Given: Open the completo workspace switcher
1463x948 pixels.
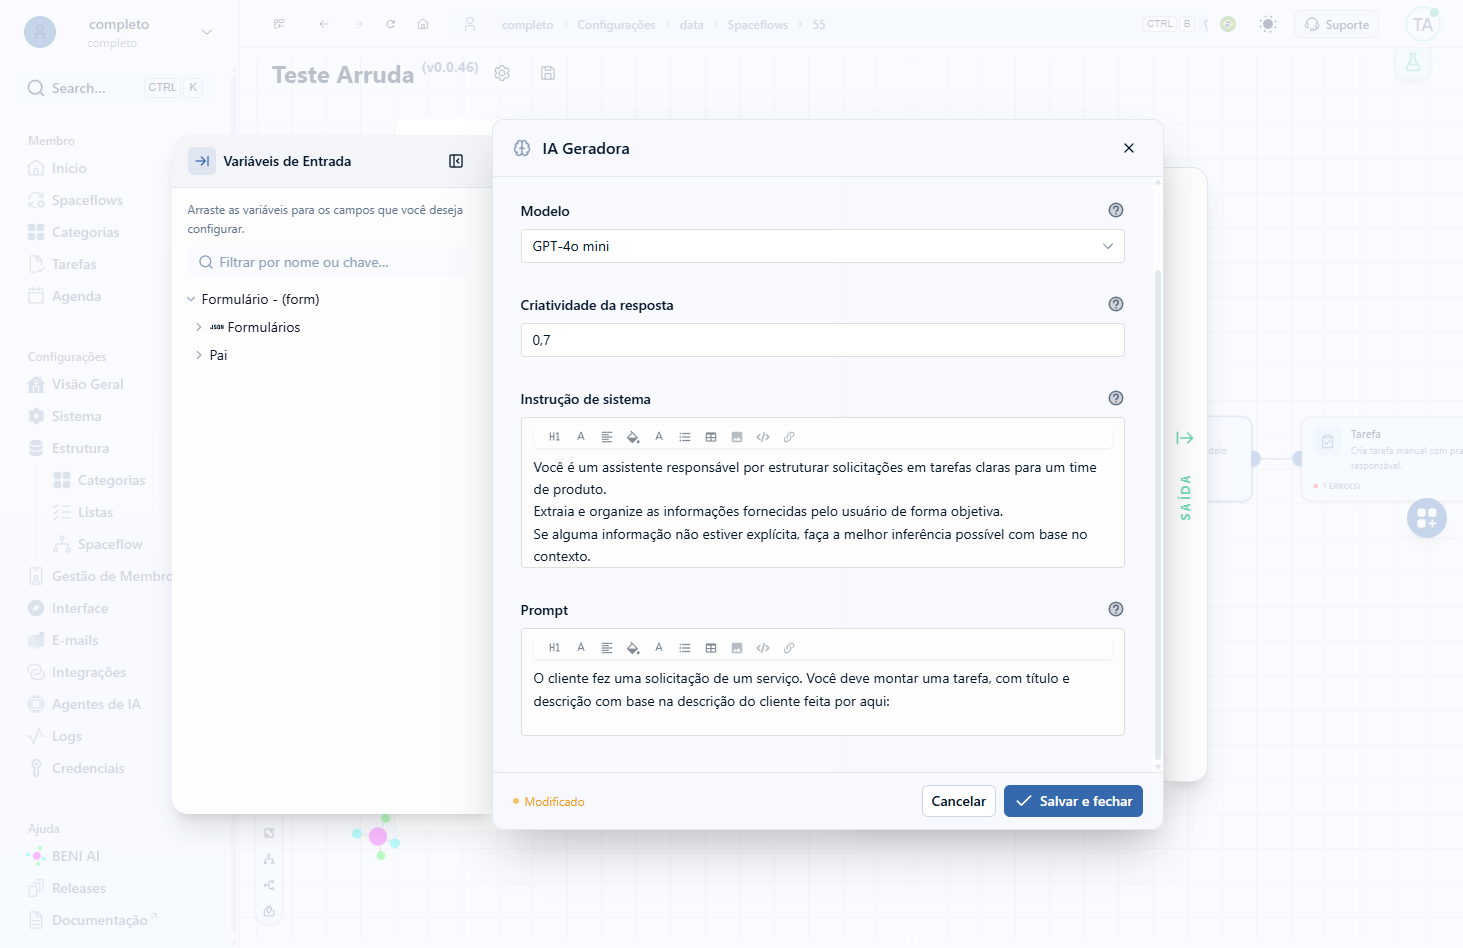Looking at the screenshot, I should click(119, 32).
